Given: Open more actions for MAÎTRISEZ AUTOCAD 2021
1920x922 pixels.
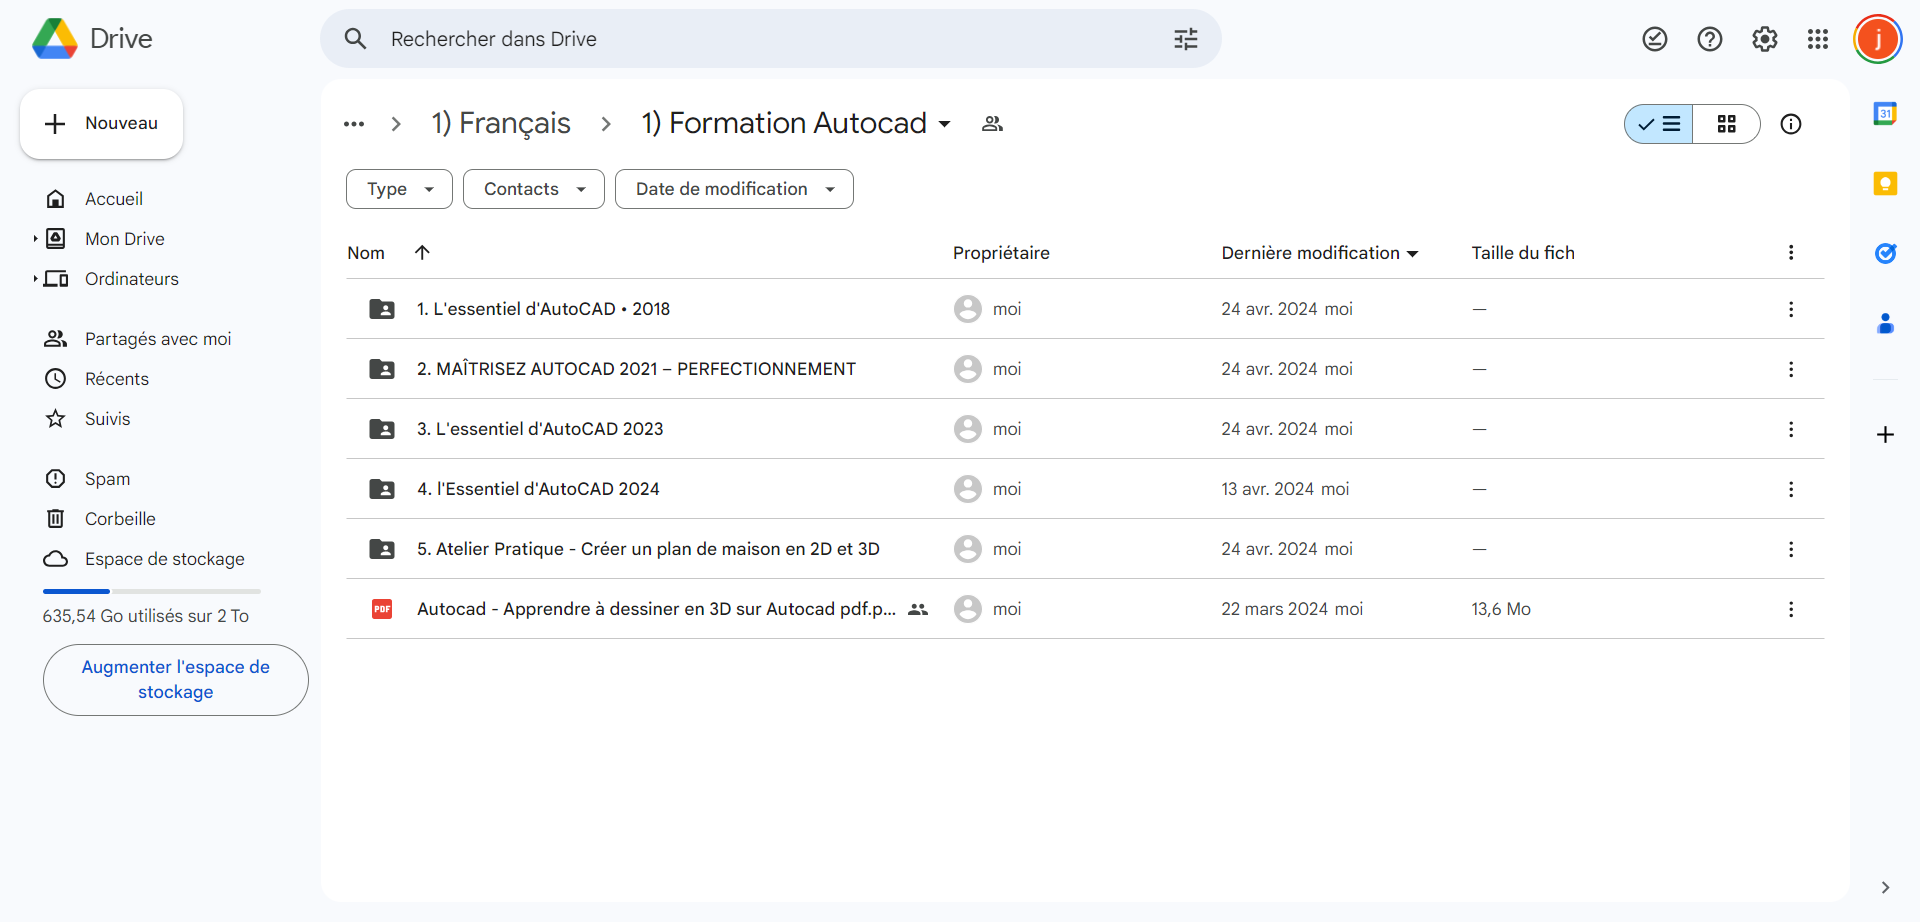Looking at the screenshot, I should [1791, 369].
